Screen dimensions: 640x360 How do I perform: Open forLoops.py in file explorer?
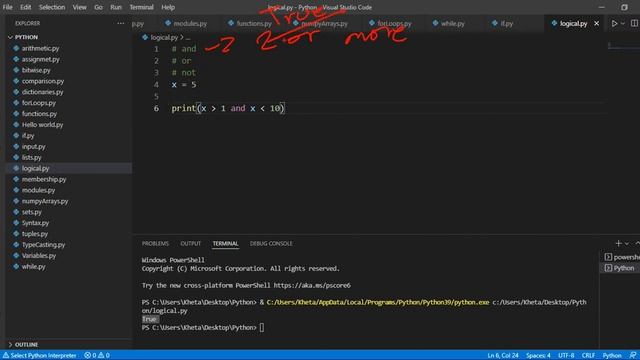(39, 103)
